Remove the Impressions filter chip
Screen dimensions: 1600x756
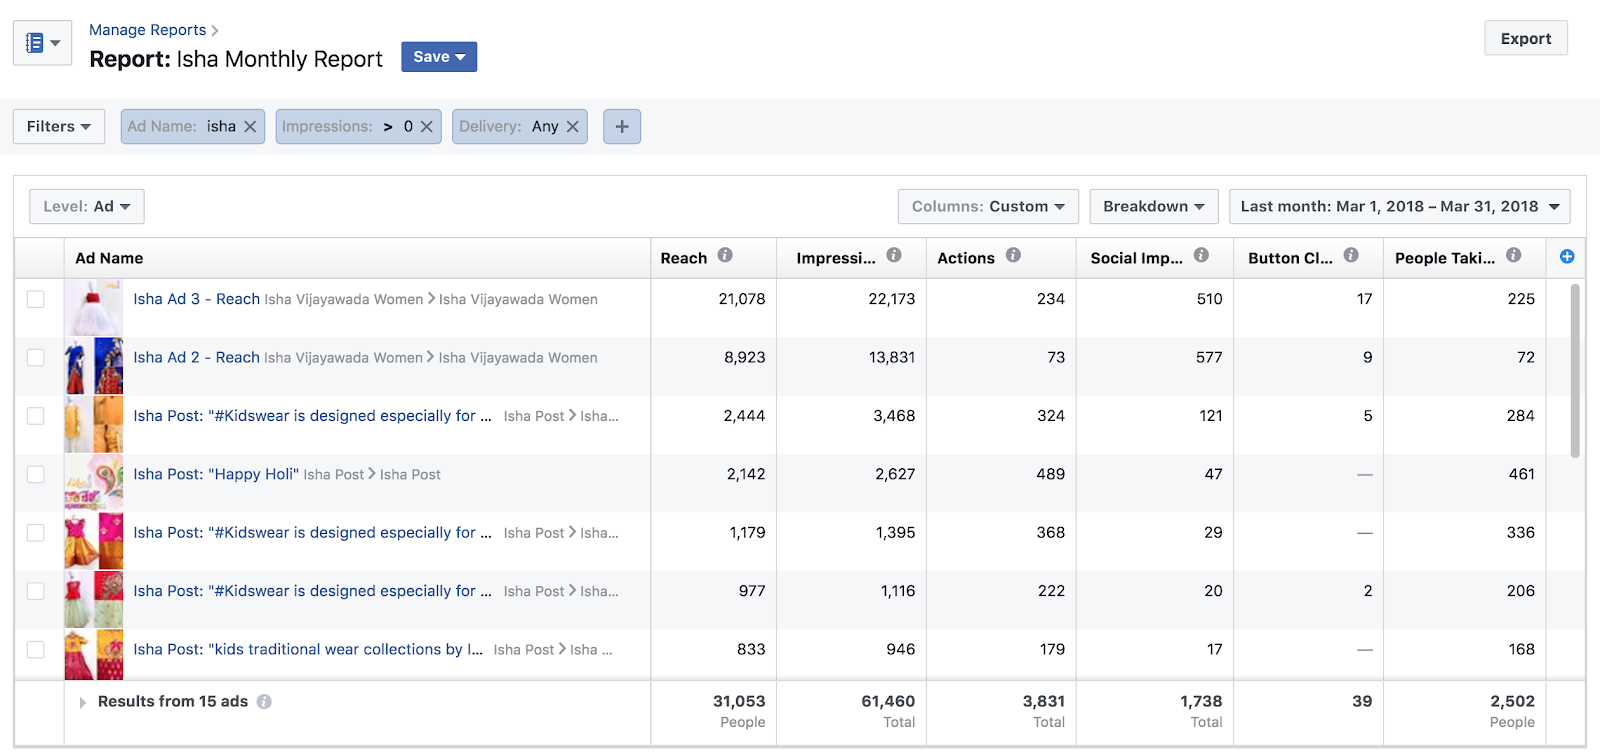pos(426,127)
